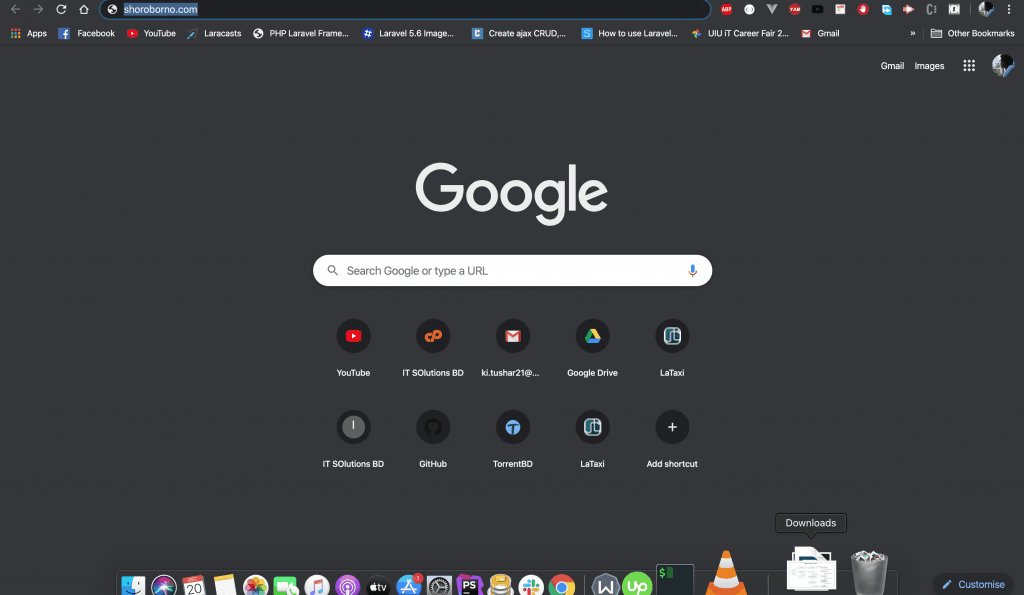This screenshot has height=595, width=1024.
Task: Open the Gmail bookmark in bookmarks bar
Action: (820, 33)
